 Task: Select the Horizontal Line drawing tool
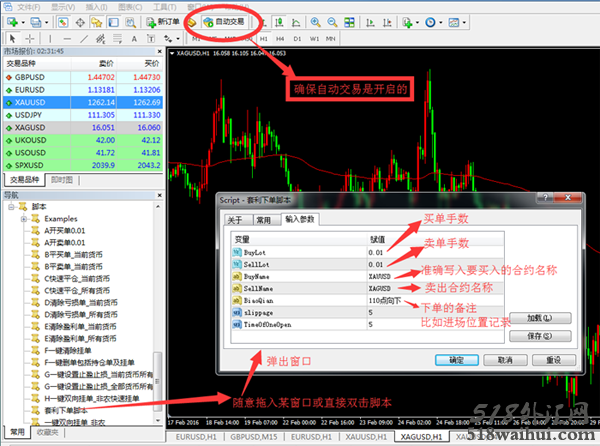coord(67,38)
